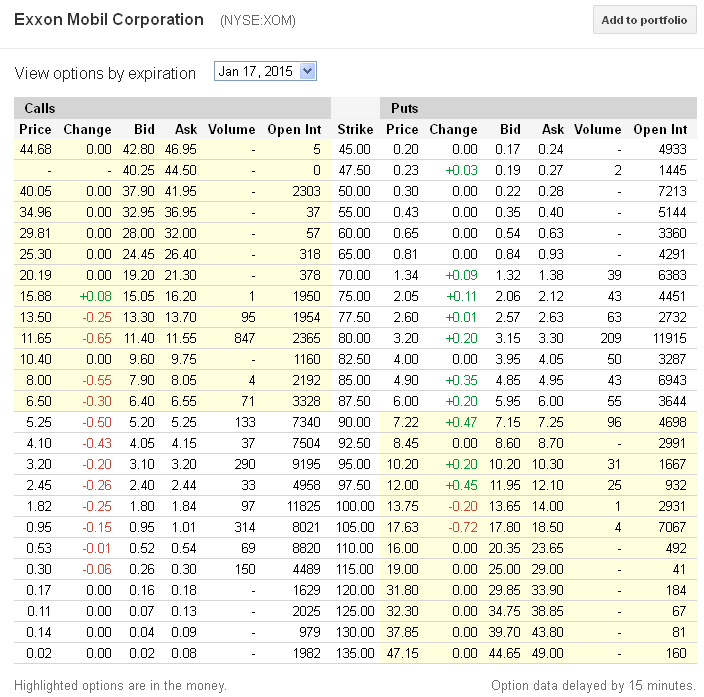Select strike price 80.00
This screenshot has height=697, width=704.
coord(354,338)
